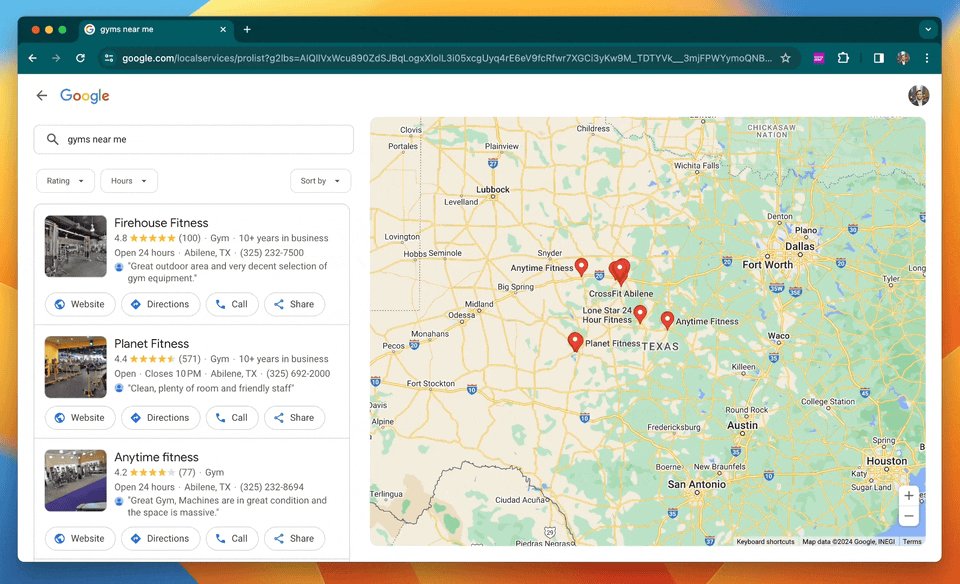Open the Hours filter dropdown
The image size is (960, 584).
coord(129,181)
